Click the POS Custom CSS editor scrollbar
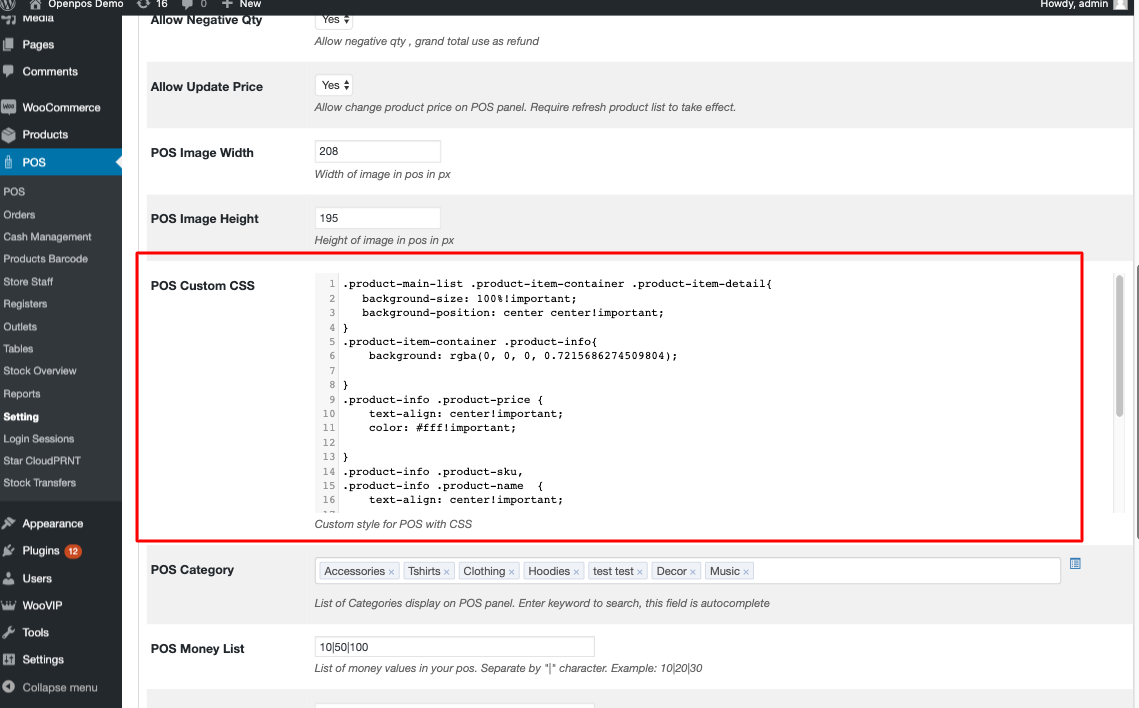Viewport: 1139px width, 708px height. coord(1119,345)
